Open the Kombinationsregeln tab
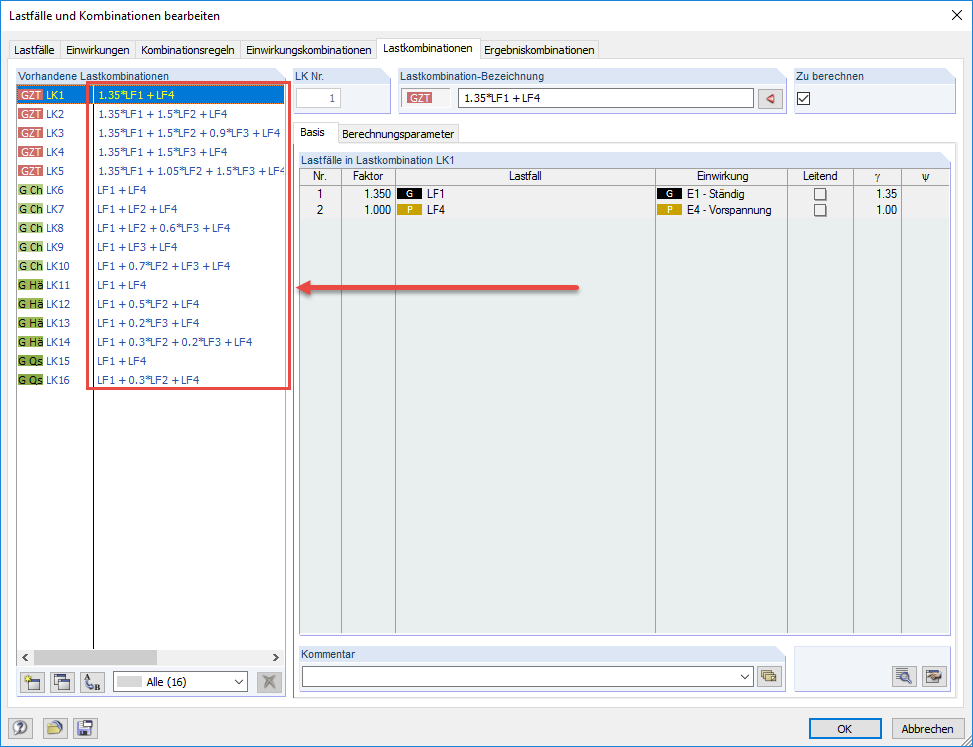973x747 pixels. pos(187,50)
